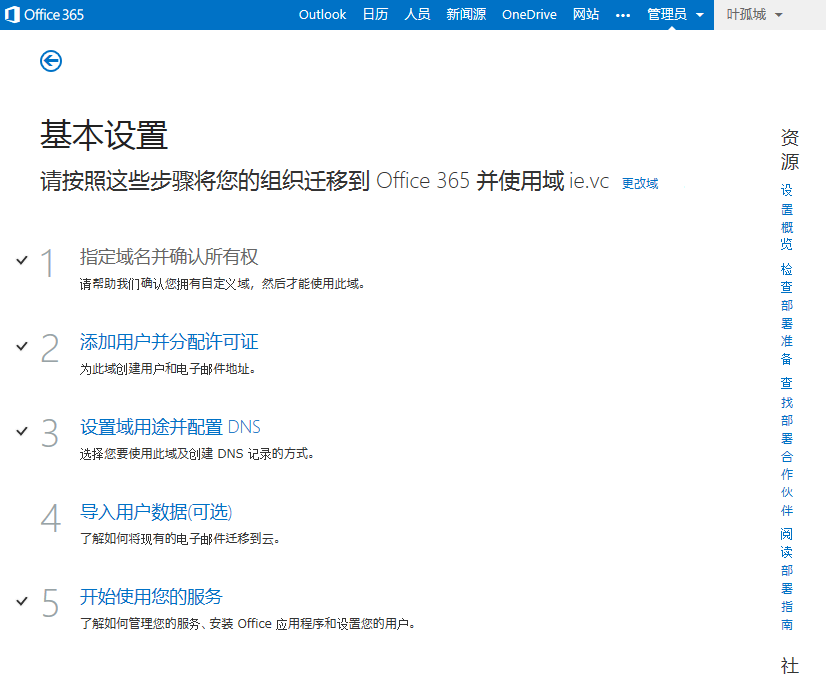Open 网站 in the top navigation

pyautogui.click(x=586, y=15)
